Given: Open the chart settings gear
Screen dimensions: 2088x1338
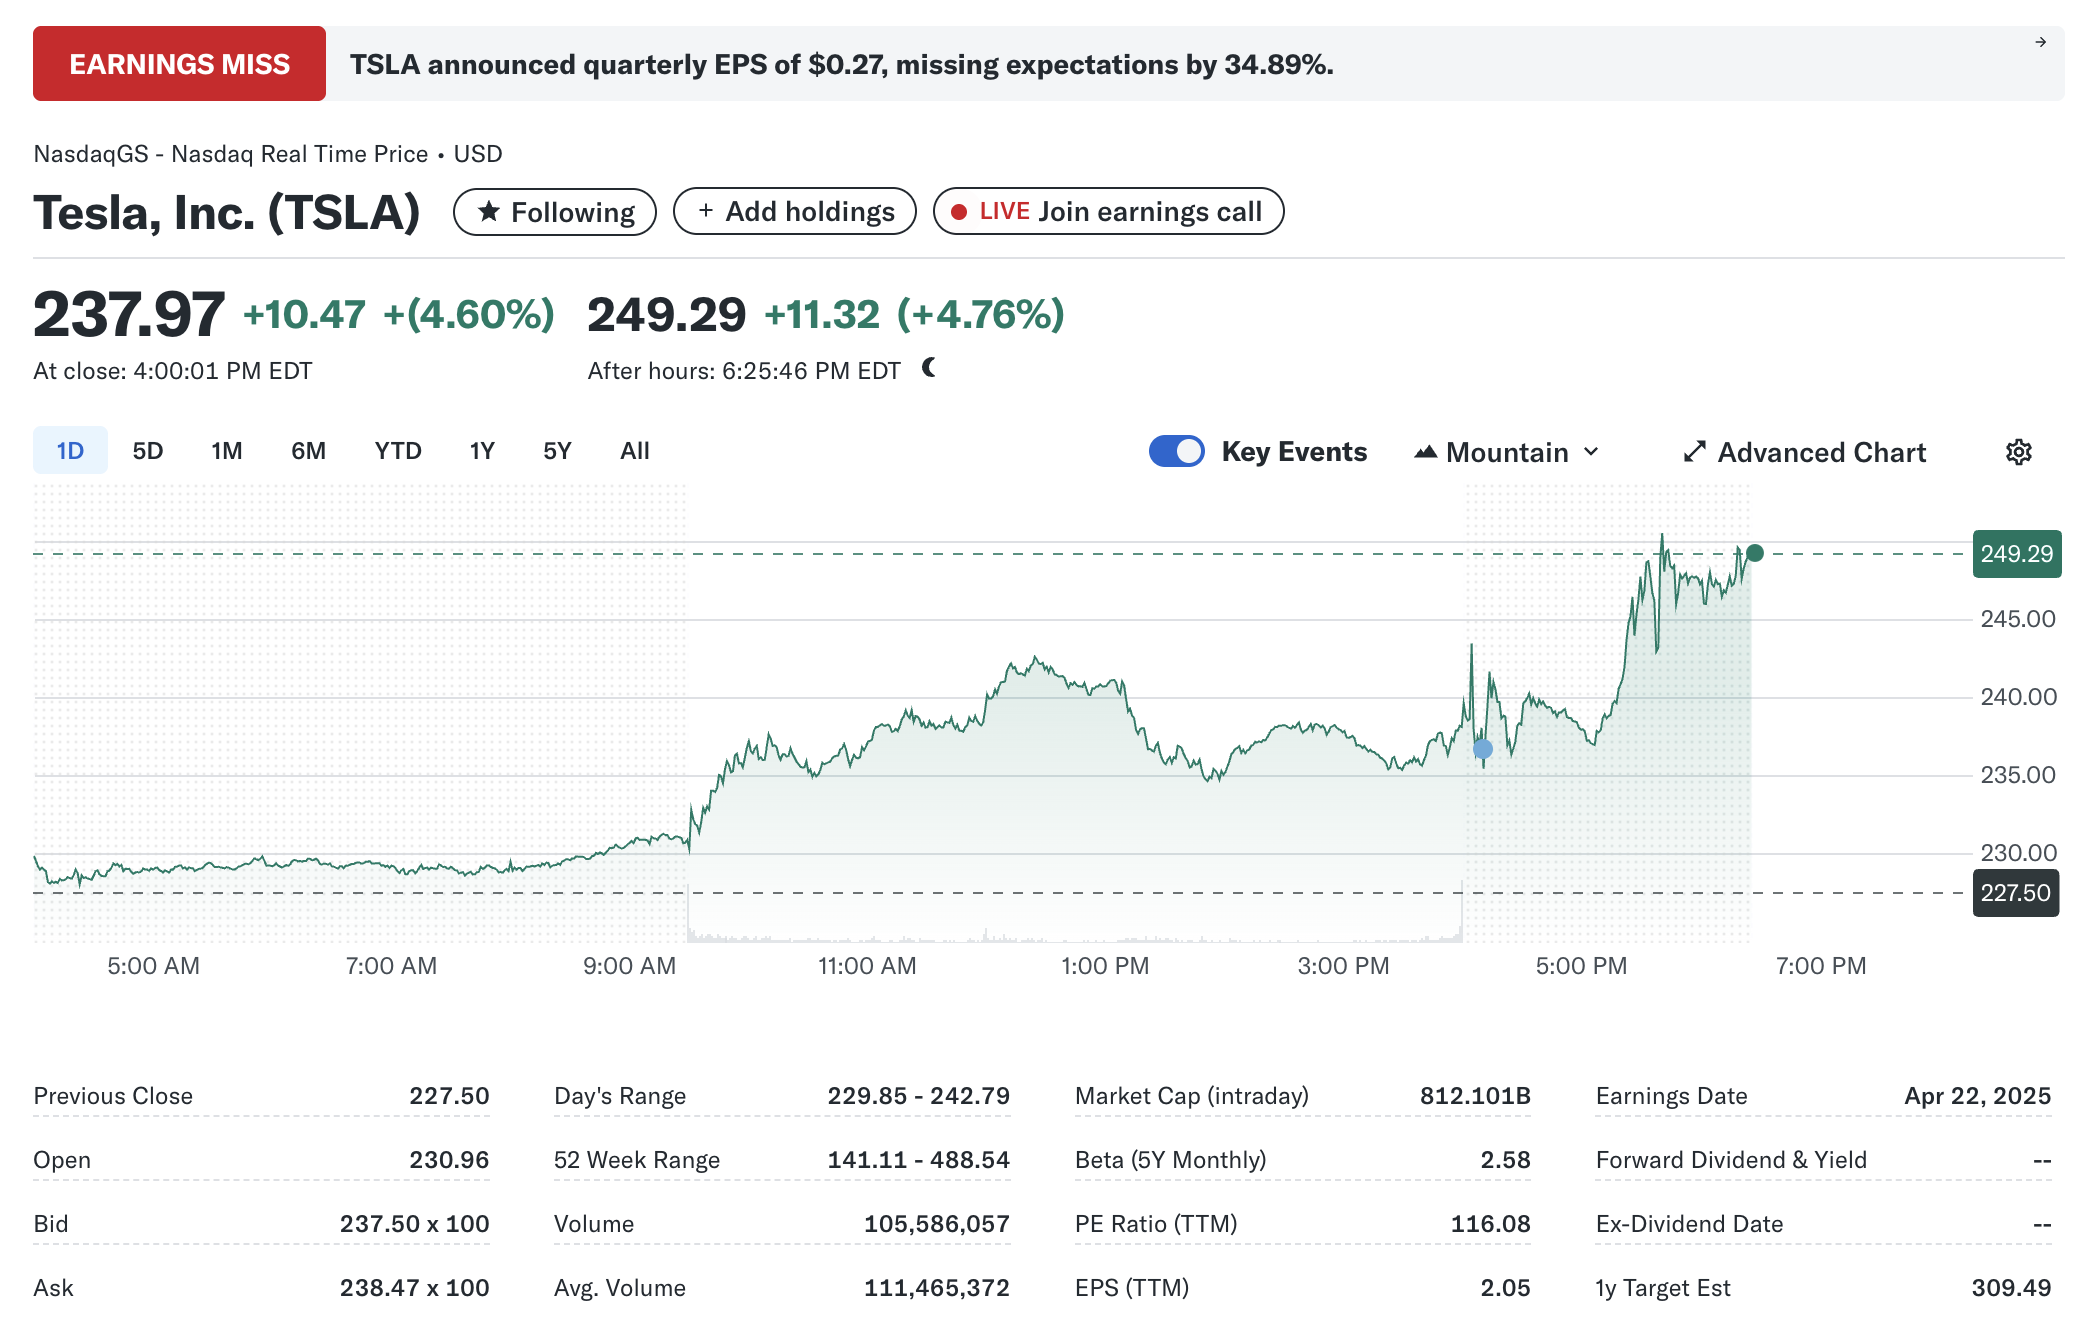Looking at the screenshot, I should click(x=2018, y=452).
